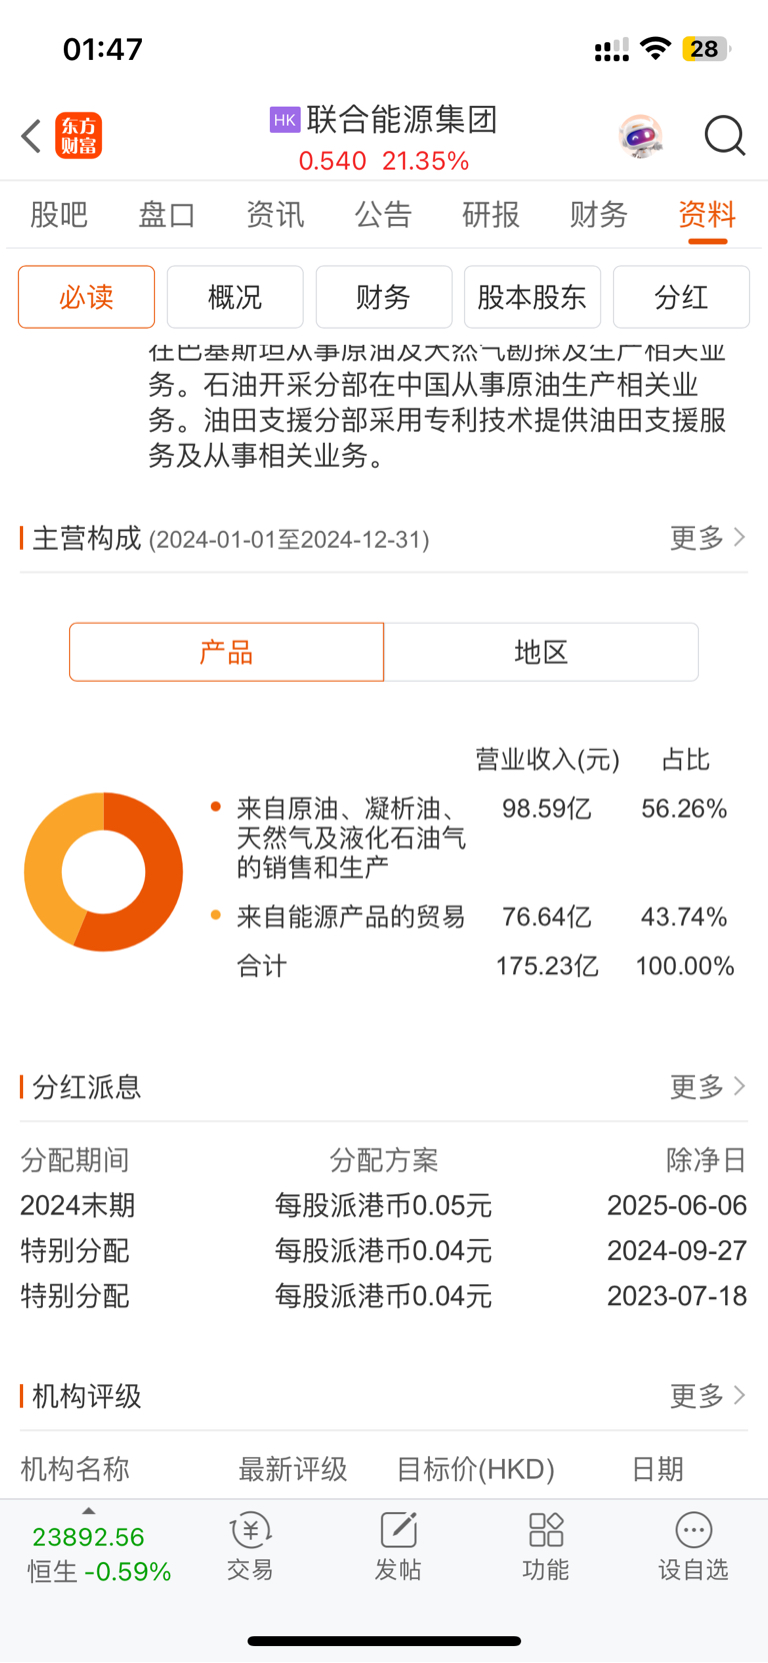Screen dimensions: 768x1663
Task: Switch to the 财务 top tab
Action: coord(598,214)
